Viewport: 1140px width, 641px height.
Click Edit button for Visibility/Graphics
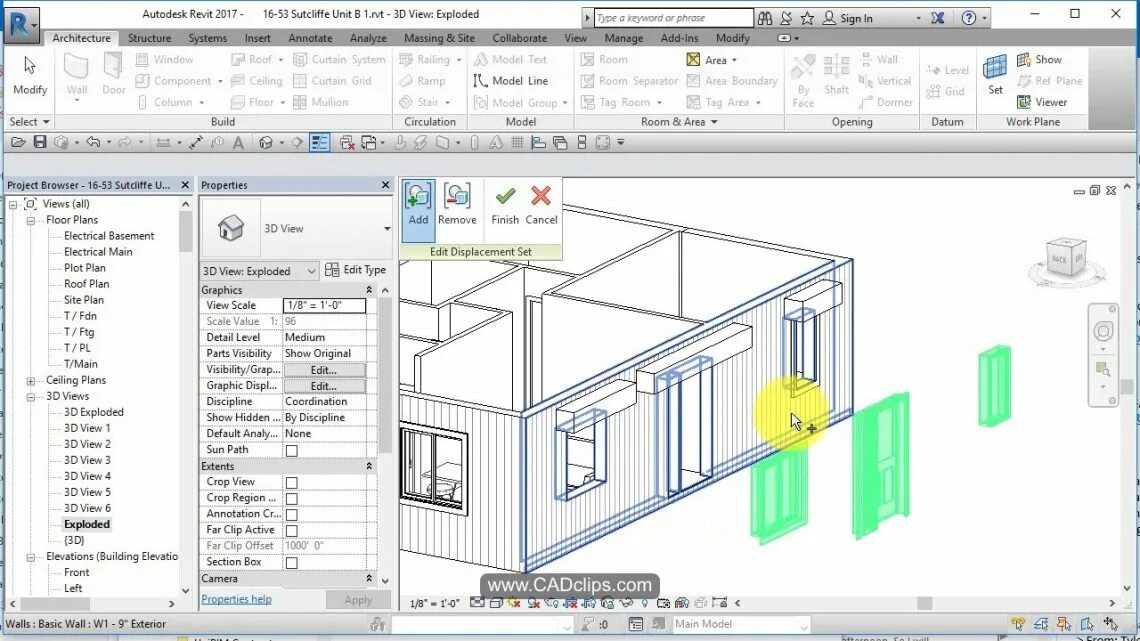click(324, 370)
